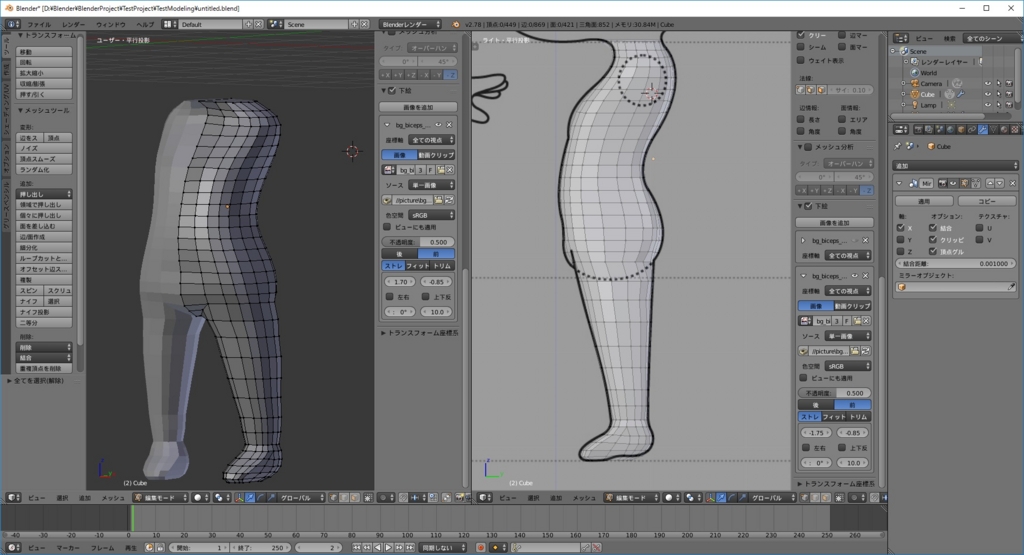Expand the トランスフォーム座標系 panel in left view
This screenshot has height=555, width=1024.
420,332
